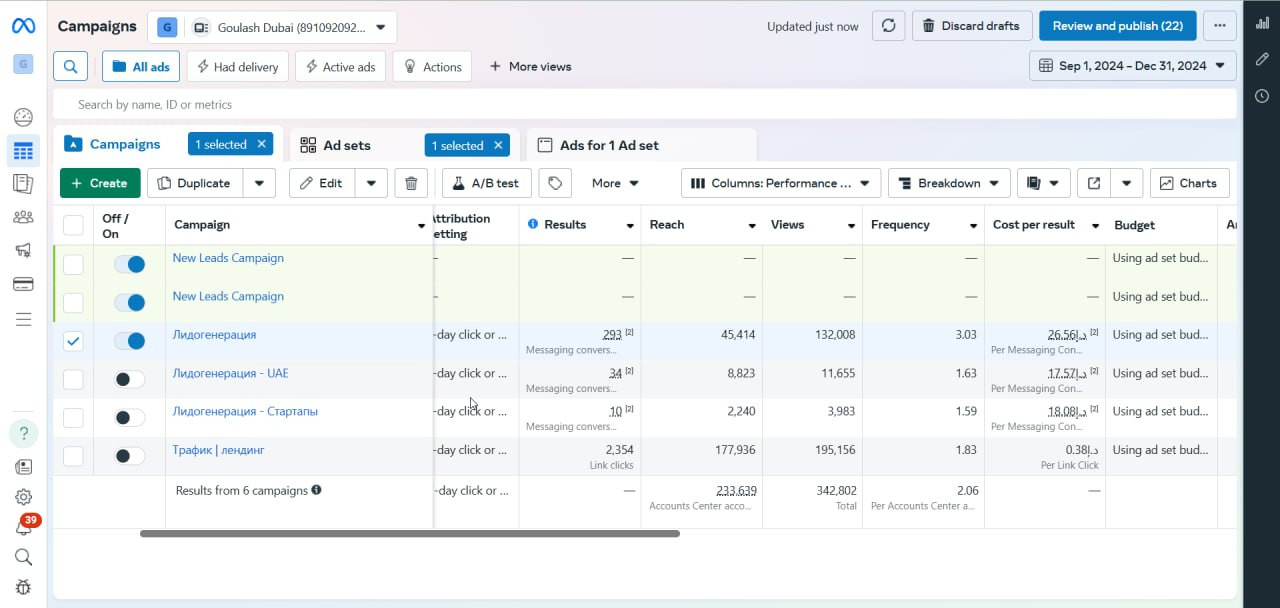Click the refresh data icon
This screenshot has height=608, width=1280.
click(x=888, y=26)
